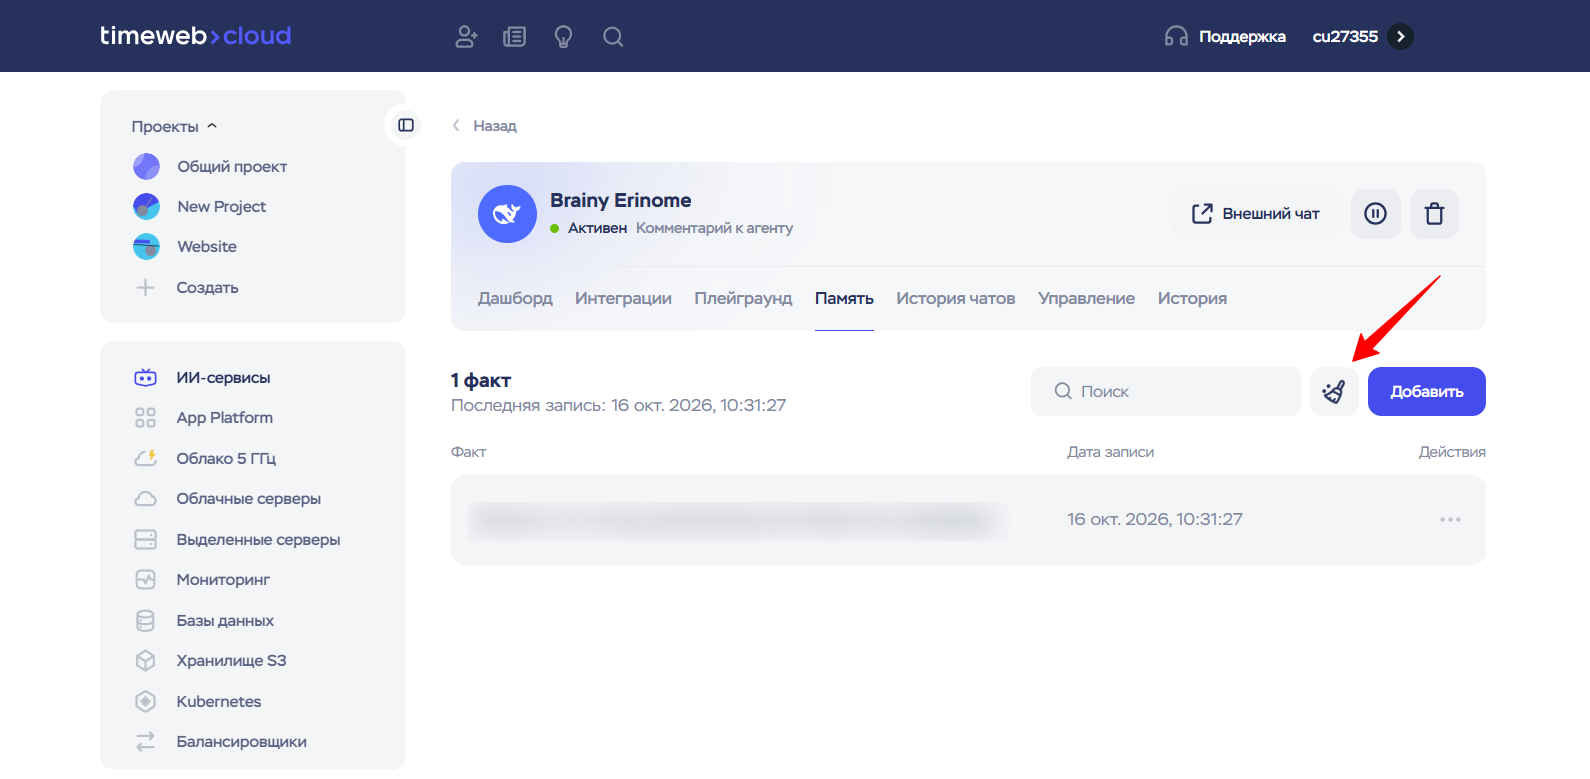Click the add user icon in header
Image resolution: width=1590 pixels, height=779 pixels.
[x=466, y=37]
